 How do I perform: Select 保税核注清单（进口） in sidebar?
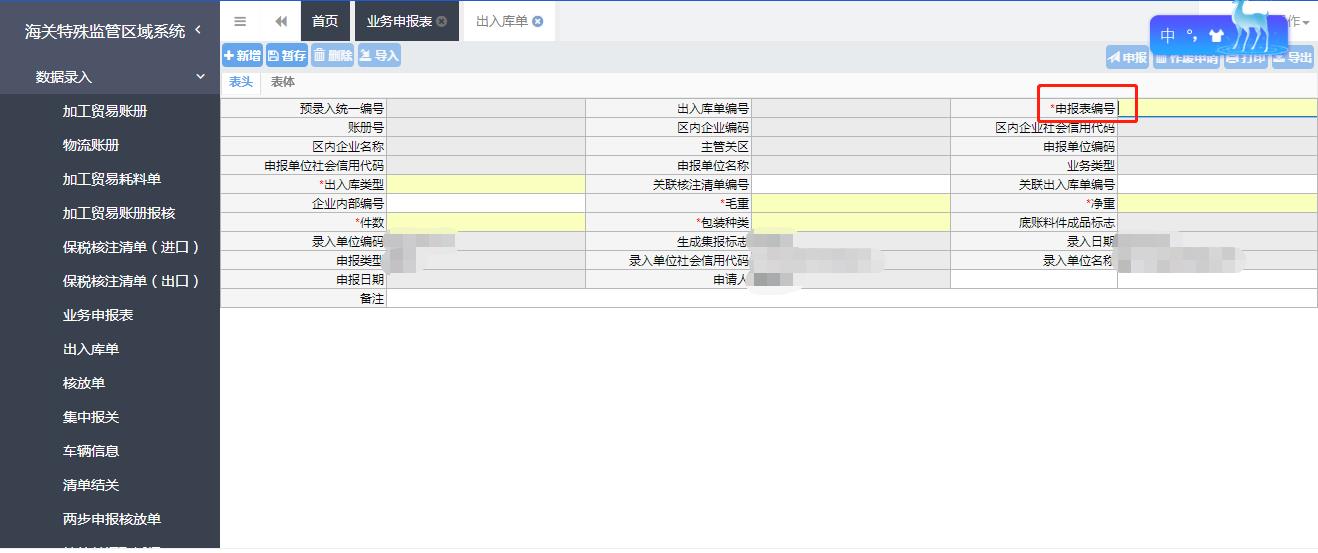click(x=131, y=247)
